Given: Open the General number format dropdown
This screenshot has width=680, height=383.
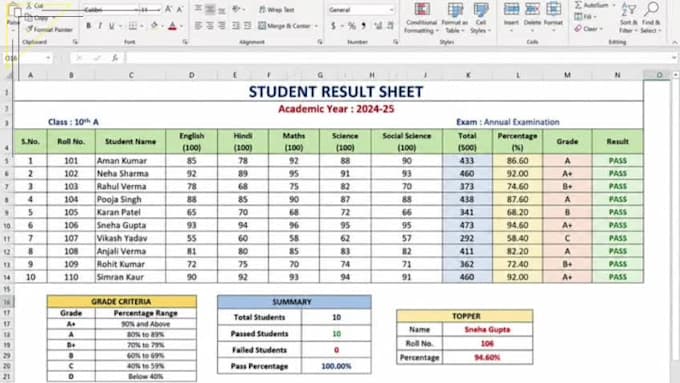Looking at the screenshot, I should (391, 10).
